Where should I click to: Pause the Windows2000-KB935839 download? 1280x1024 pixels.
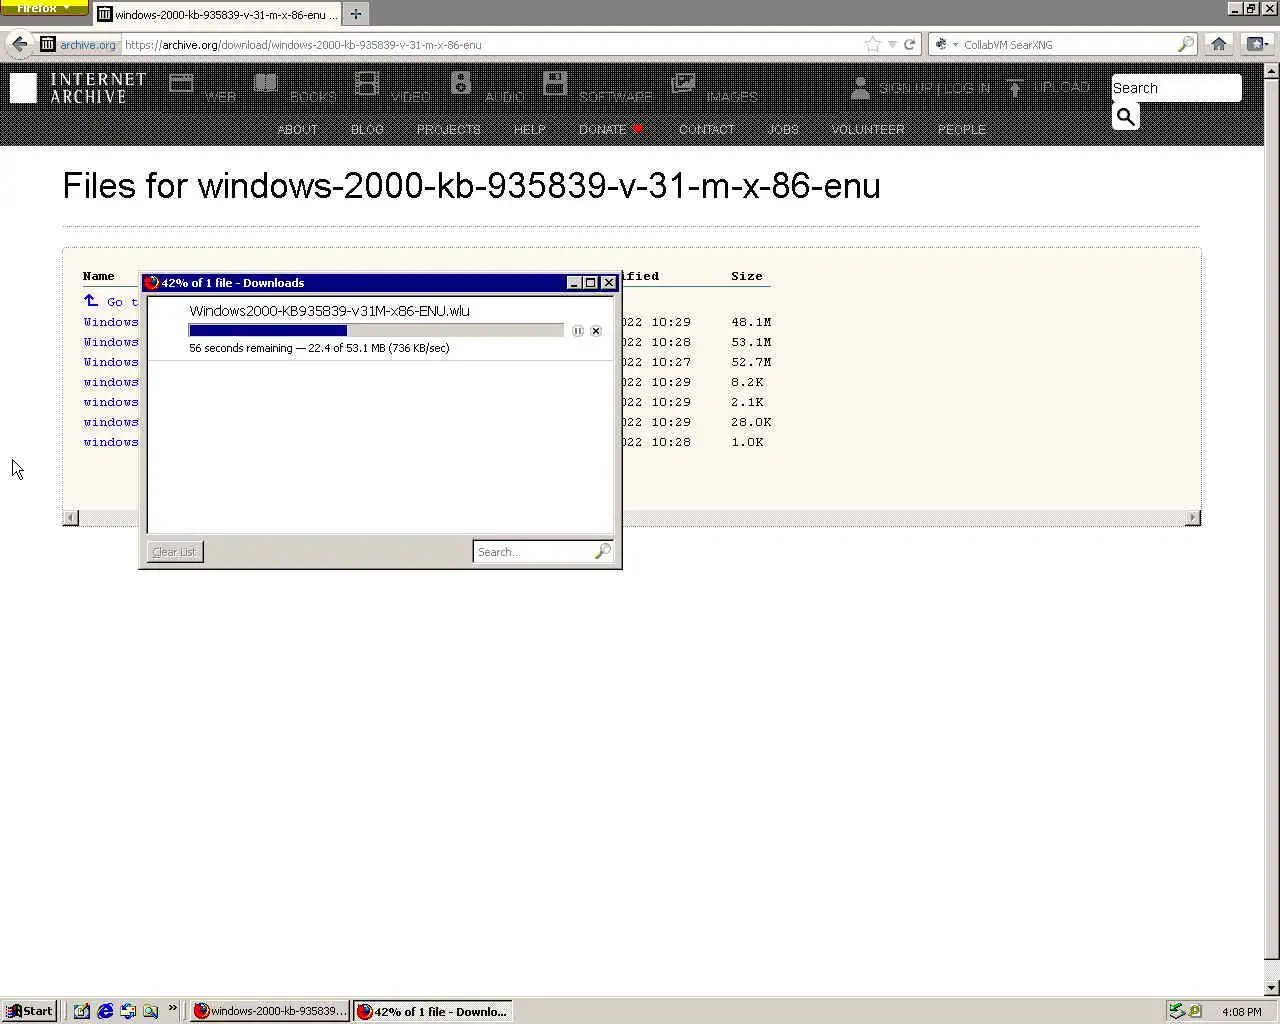[578, 331]
